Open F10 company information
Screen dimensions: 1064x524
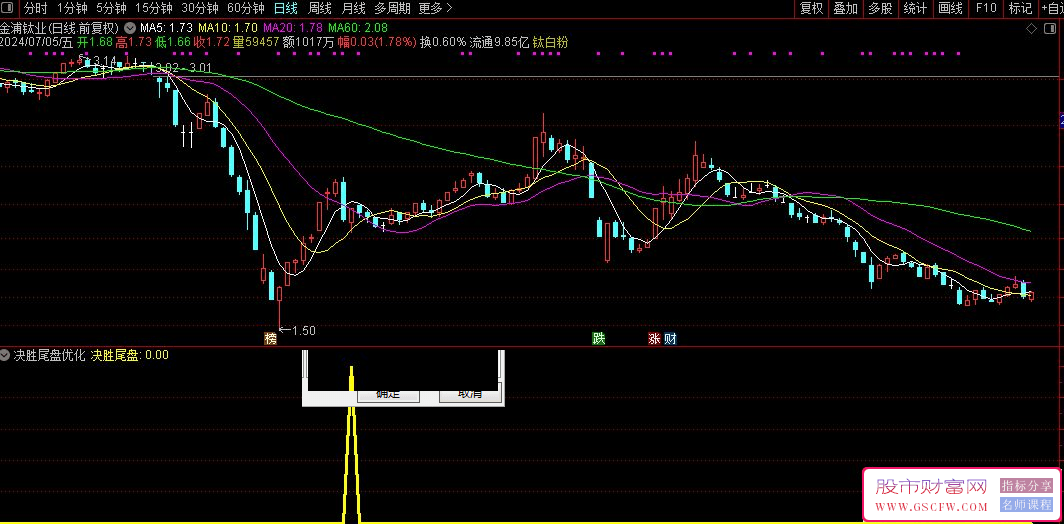coord(986,9)
